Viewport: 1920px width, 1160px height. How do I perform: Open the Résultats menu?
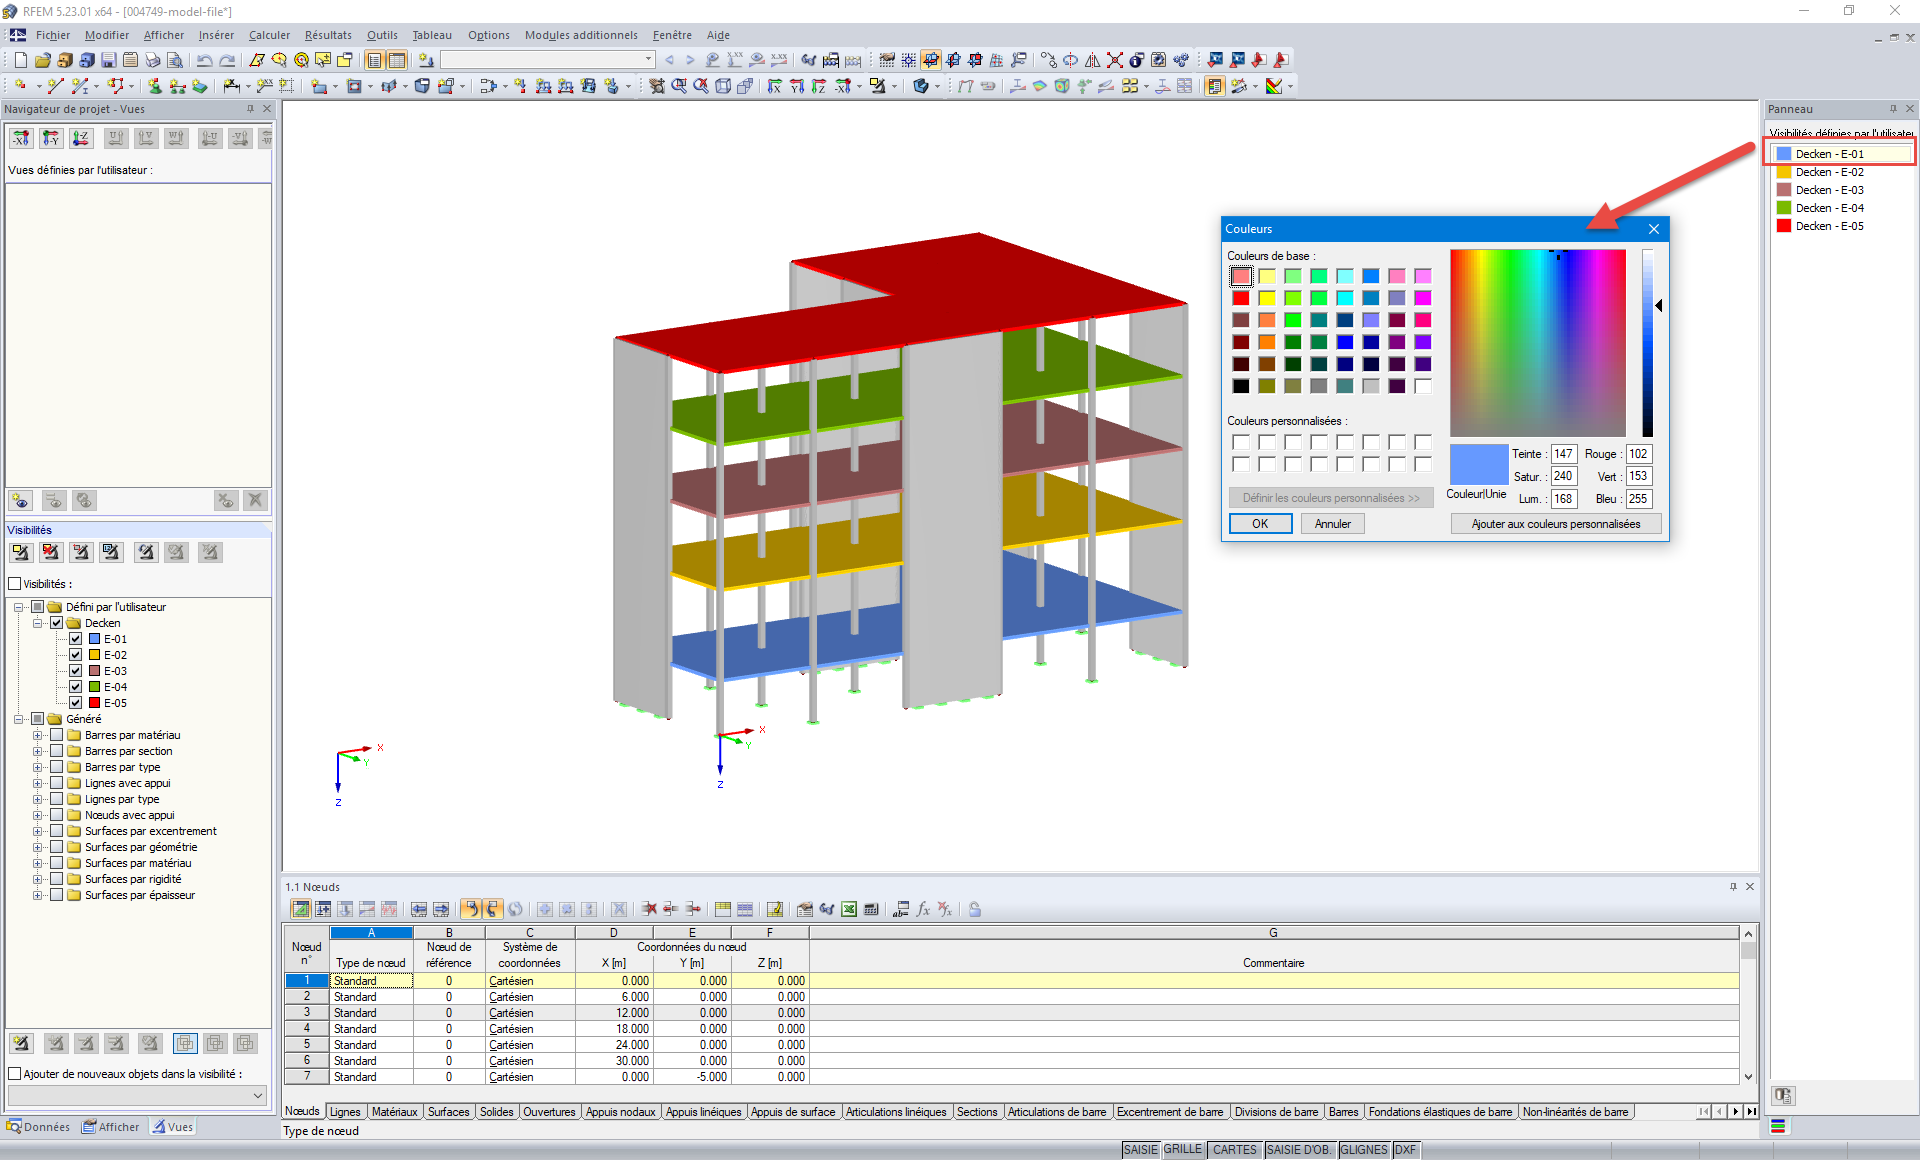pyautogui.click(x=328, y=35)
